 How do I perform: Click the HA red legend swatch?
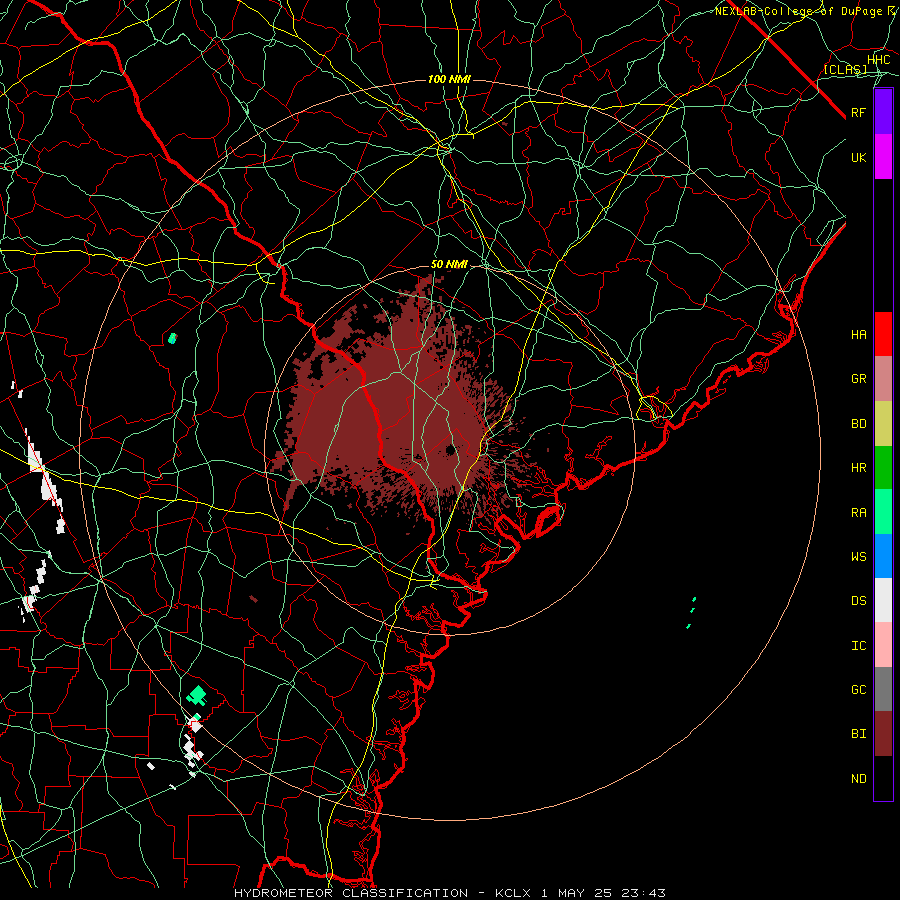point(883,334)
